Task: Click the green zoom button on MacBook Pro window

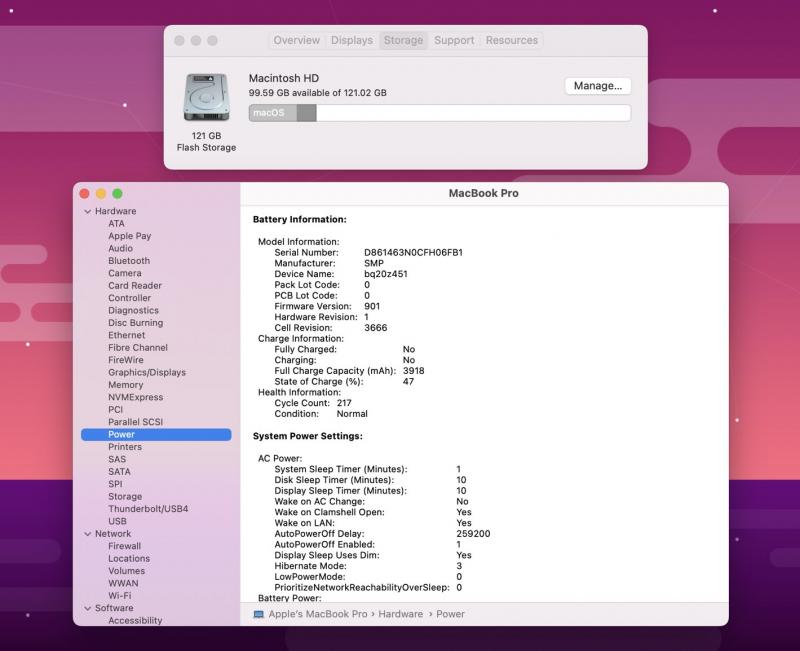Action: [117, 194]
